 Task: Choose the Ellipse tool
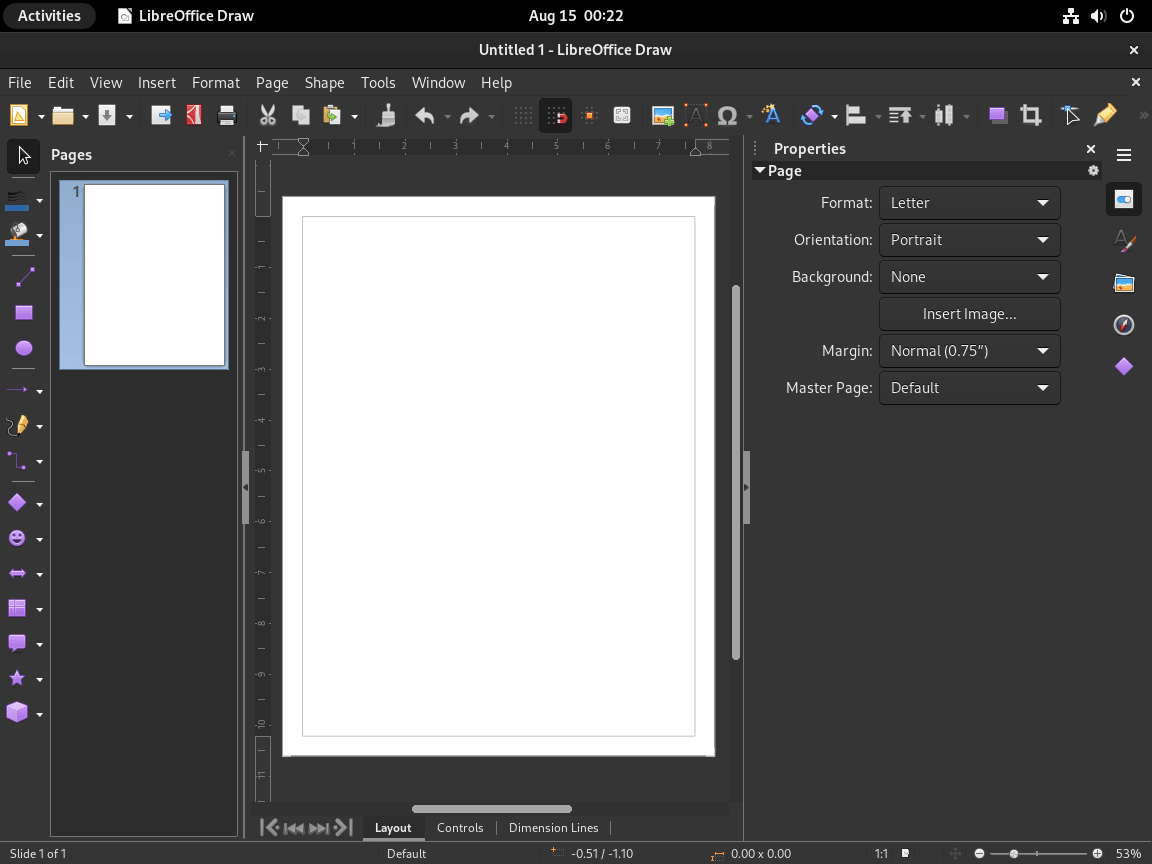pyautogui.click(x=25, y=347)
